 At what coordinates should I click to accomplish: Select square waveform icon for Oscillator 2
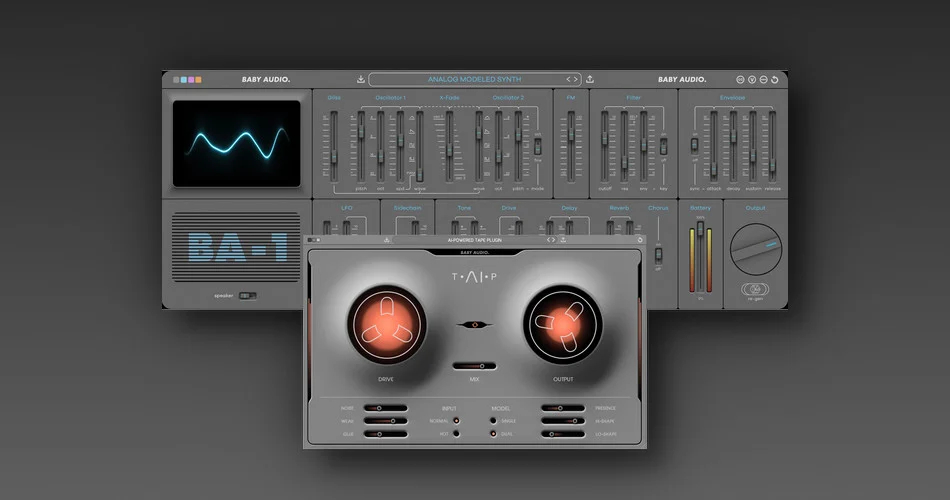click(x=487, y=144)
